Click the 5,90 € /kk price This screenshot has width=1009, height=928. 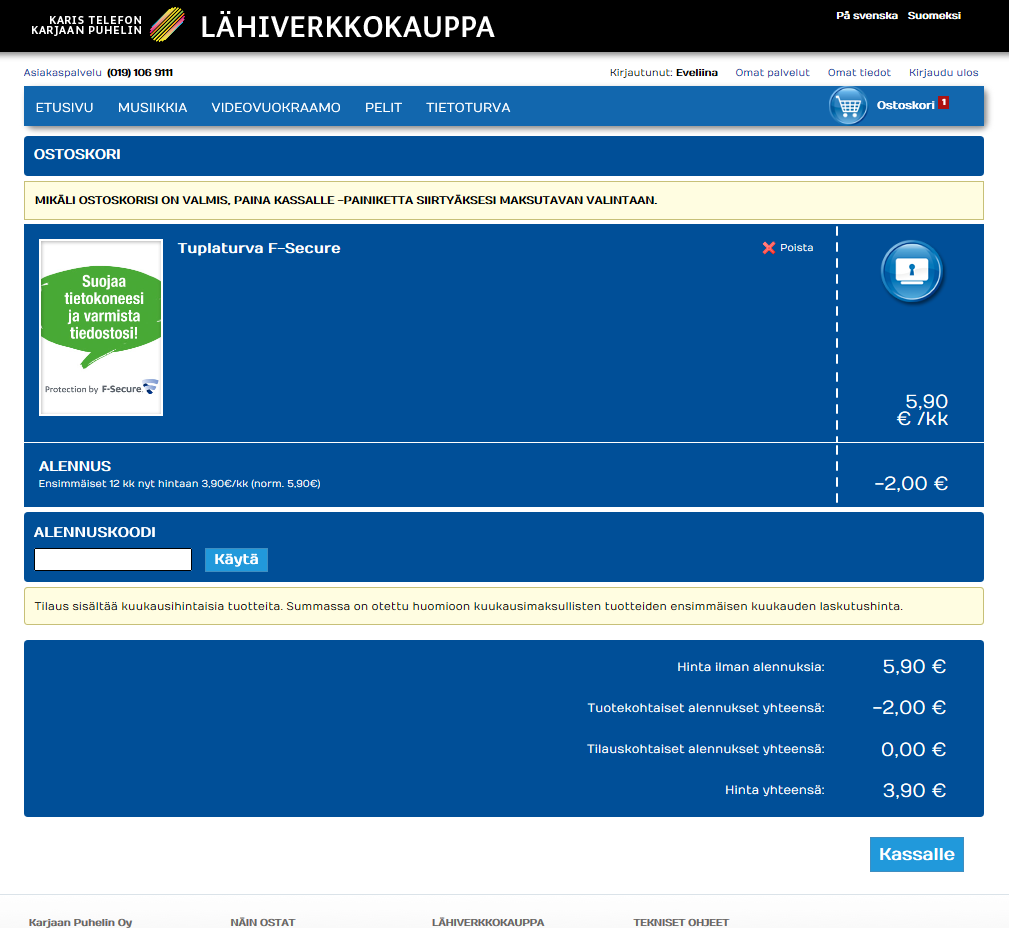click(923, 410)
